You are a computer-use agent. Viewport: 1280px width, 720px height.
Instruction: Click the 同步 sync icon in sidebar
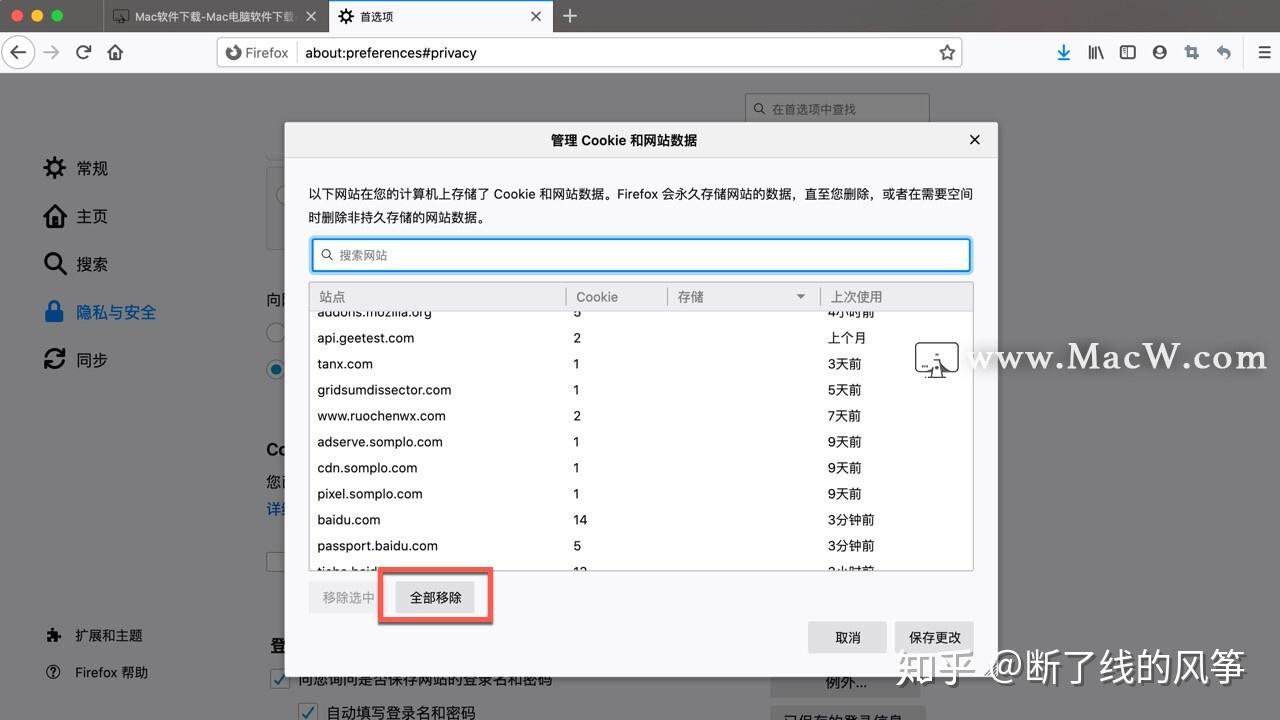click(x=54, y=359)
